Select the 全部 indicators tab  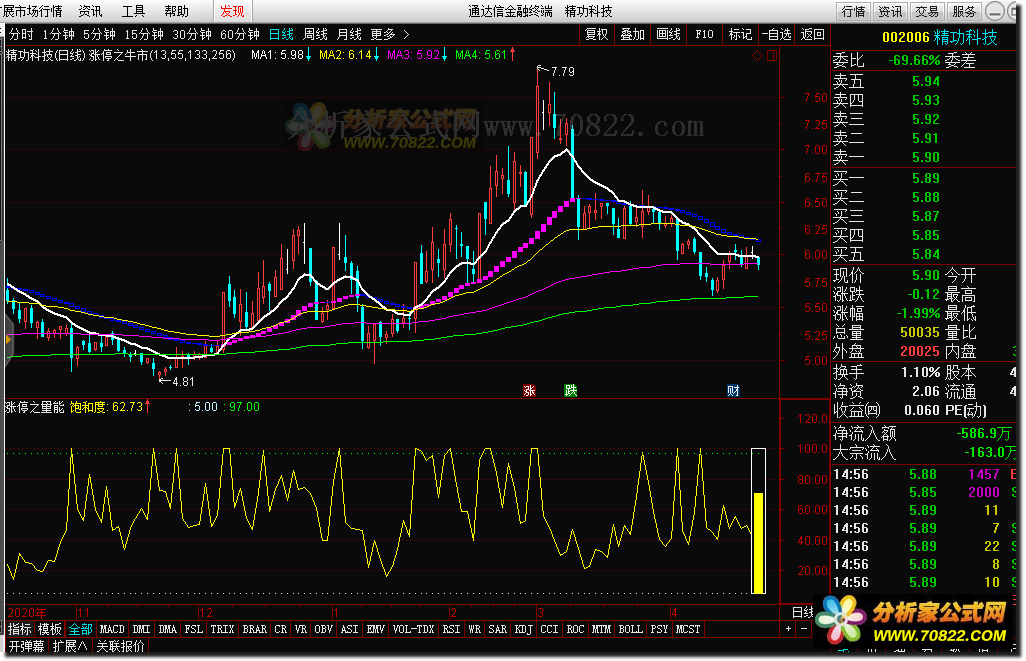click(x=80, y=630)
